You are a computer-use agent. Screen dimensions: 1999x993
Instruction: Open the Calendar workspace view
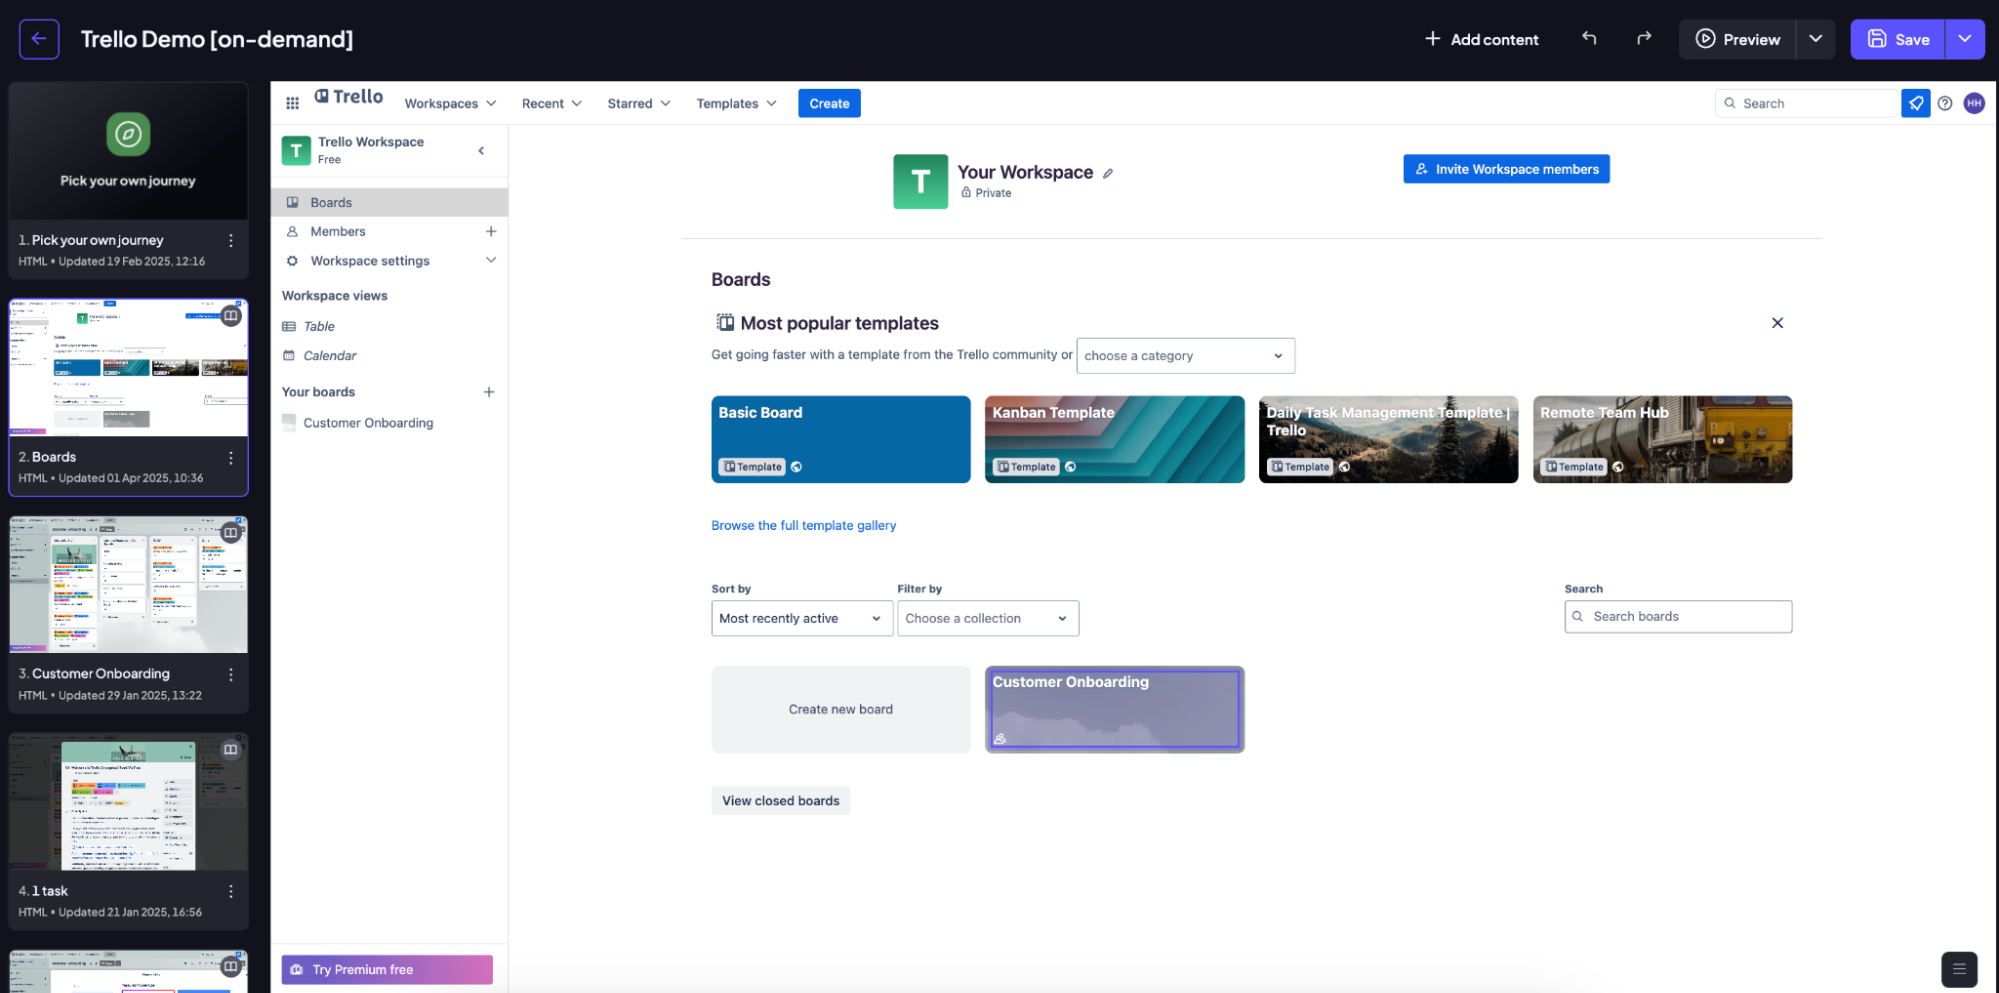click(x=330, y=356)
